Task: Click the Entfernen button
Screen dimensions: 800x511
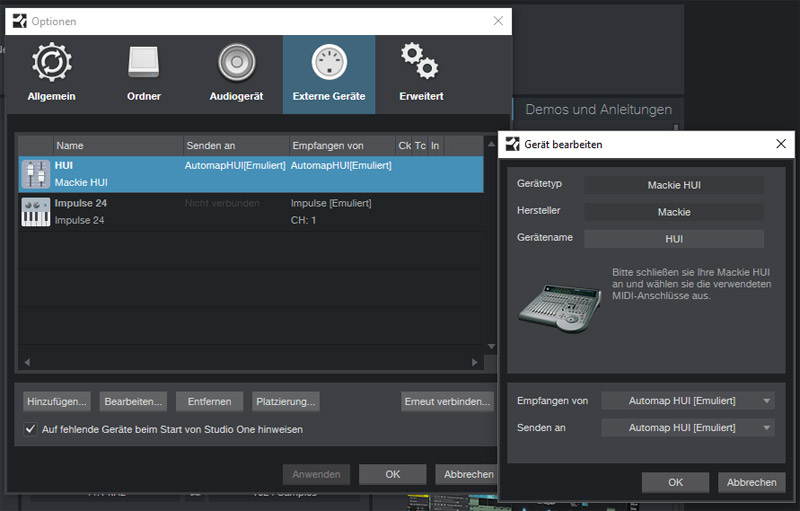Action: coord(209,401)
